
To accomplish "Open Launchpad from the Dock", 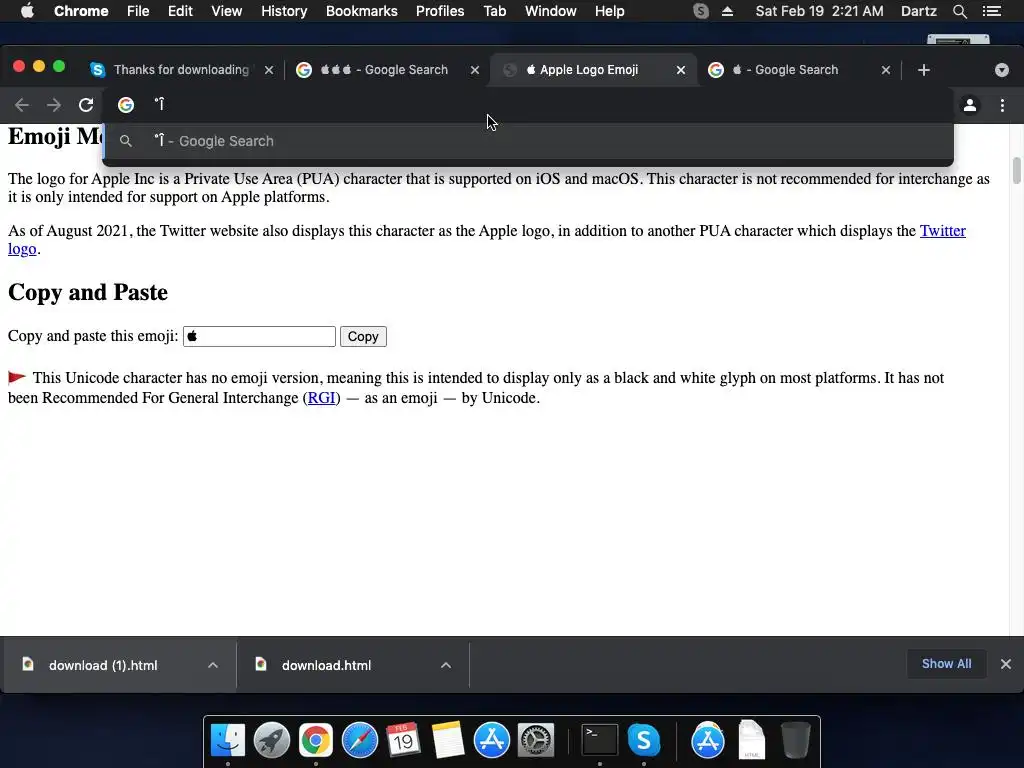I will click(272, 740).
